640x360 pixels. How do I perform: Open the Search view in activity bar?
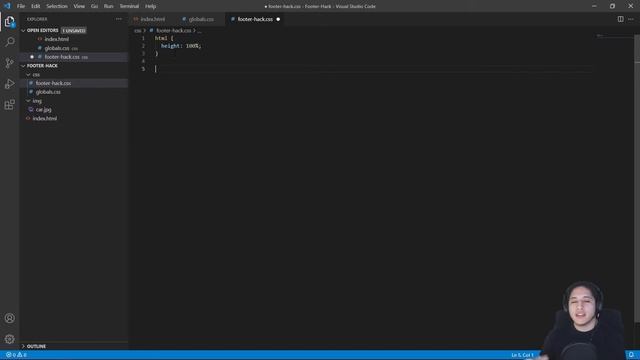(x=9, y=42)
